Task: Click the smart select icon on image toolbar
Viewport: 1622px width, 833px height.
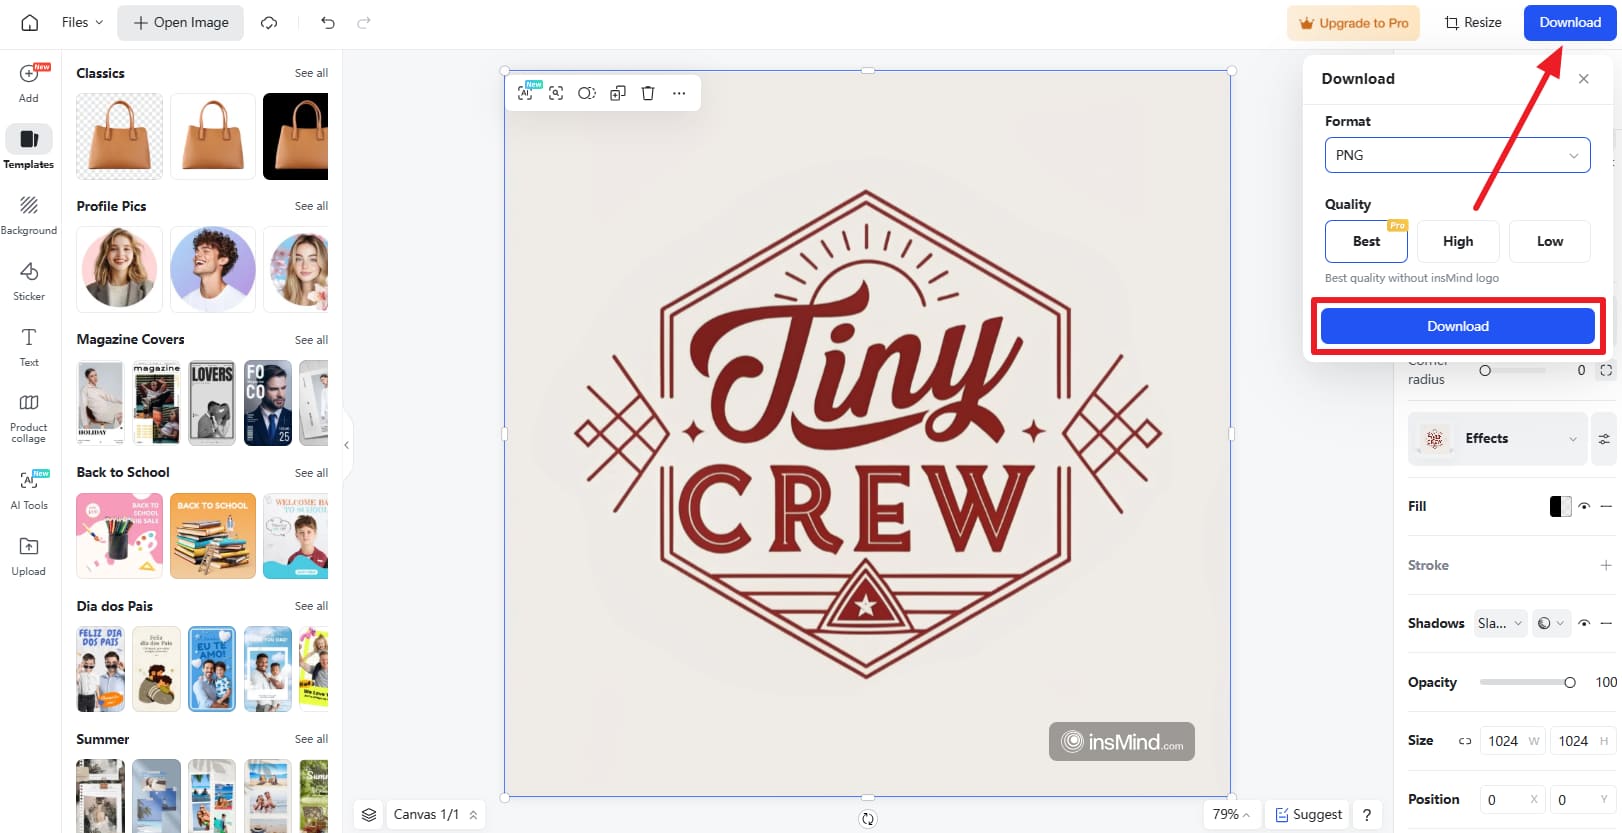Action: tap(556, 93)
